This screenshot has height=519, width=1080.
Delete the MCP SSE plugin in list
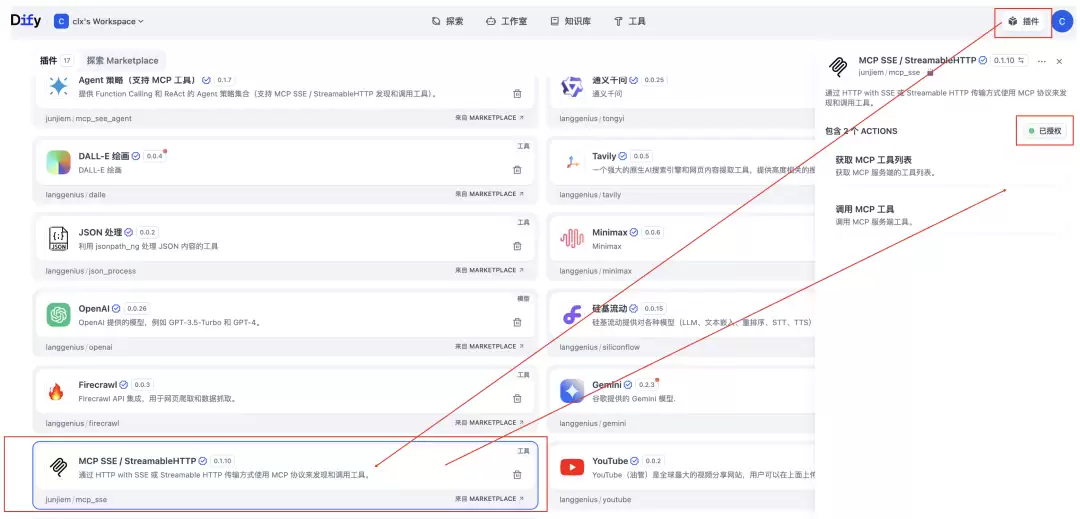click(x=517, y=474)
